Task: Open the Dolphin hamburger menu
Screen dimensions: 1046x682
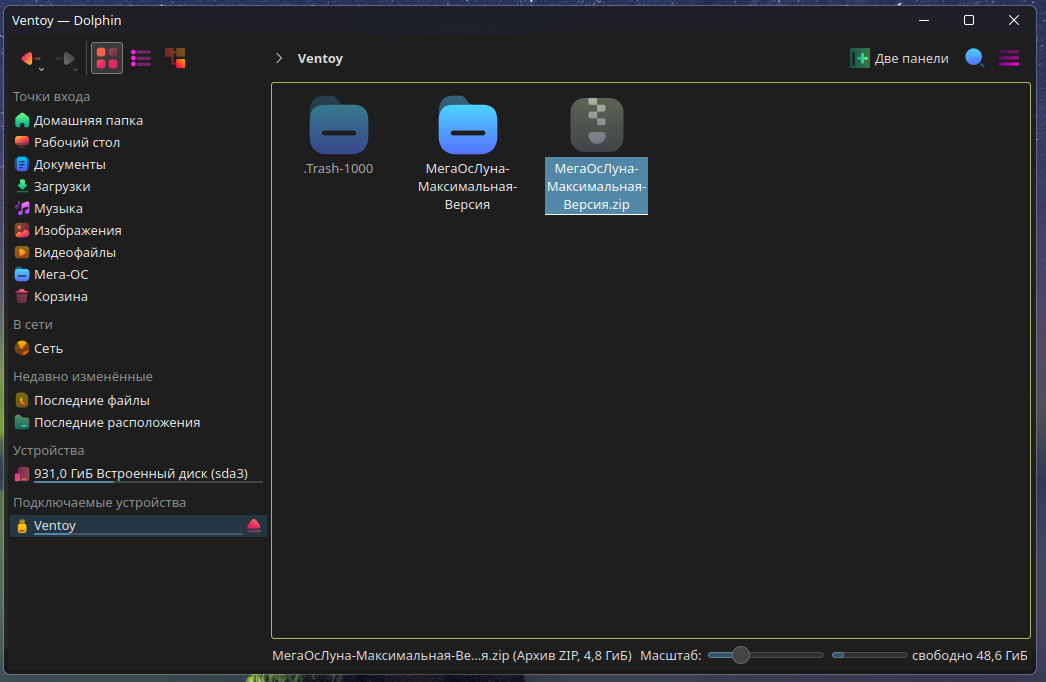Action: coord(1009,58)
